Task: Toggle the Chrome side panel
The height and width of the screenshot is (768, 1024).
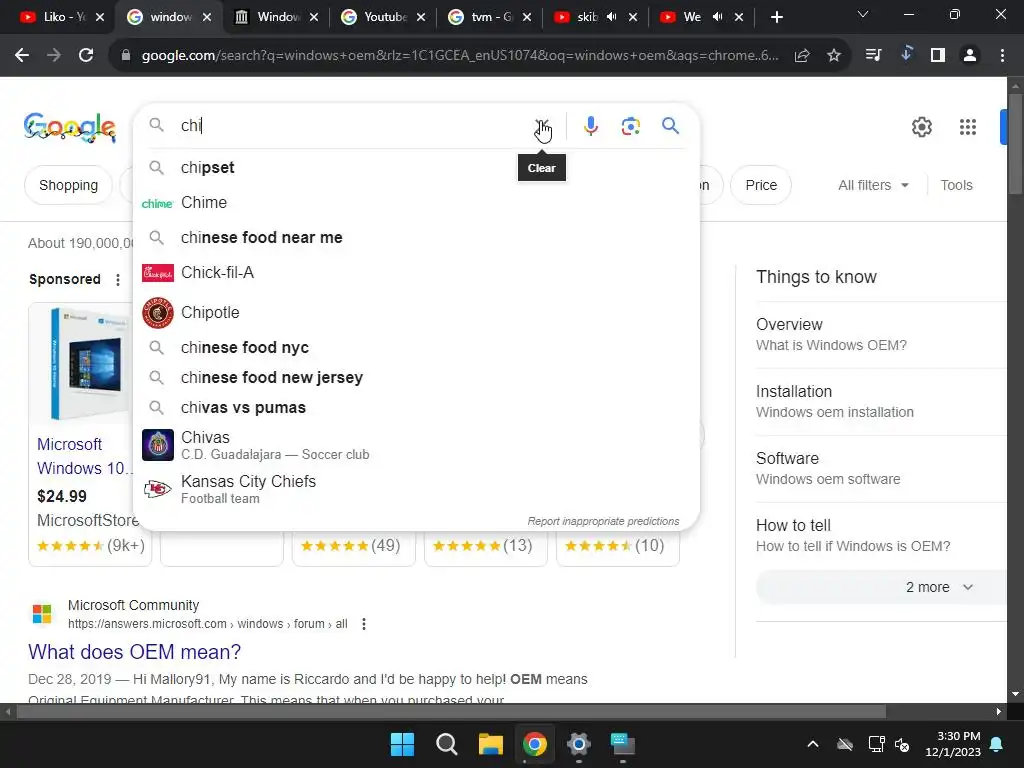Action: point(938,56)
